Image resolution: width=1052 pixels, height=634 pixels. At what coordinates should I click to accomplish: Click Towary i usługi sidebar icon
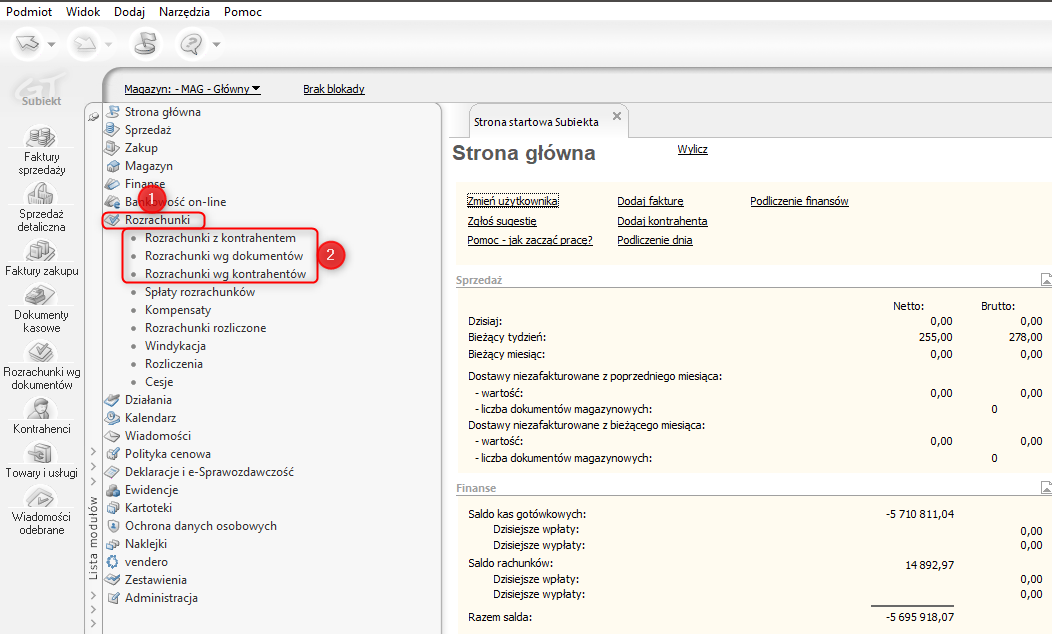point(40,455)
